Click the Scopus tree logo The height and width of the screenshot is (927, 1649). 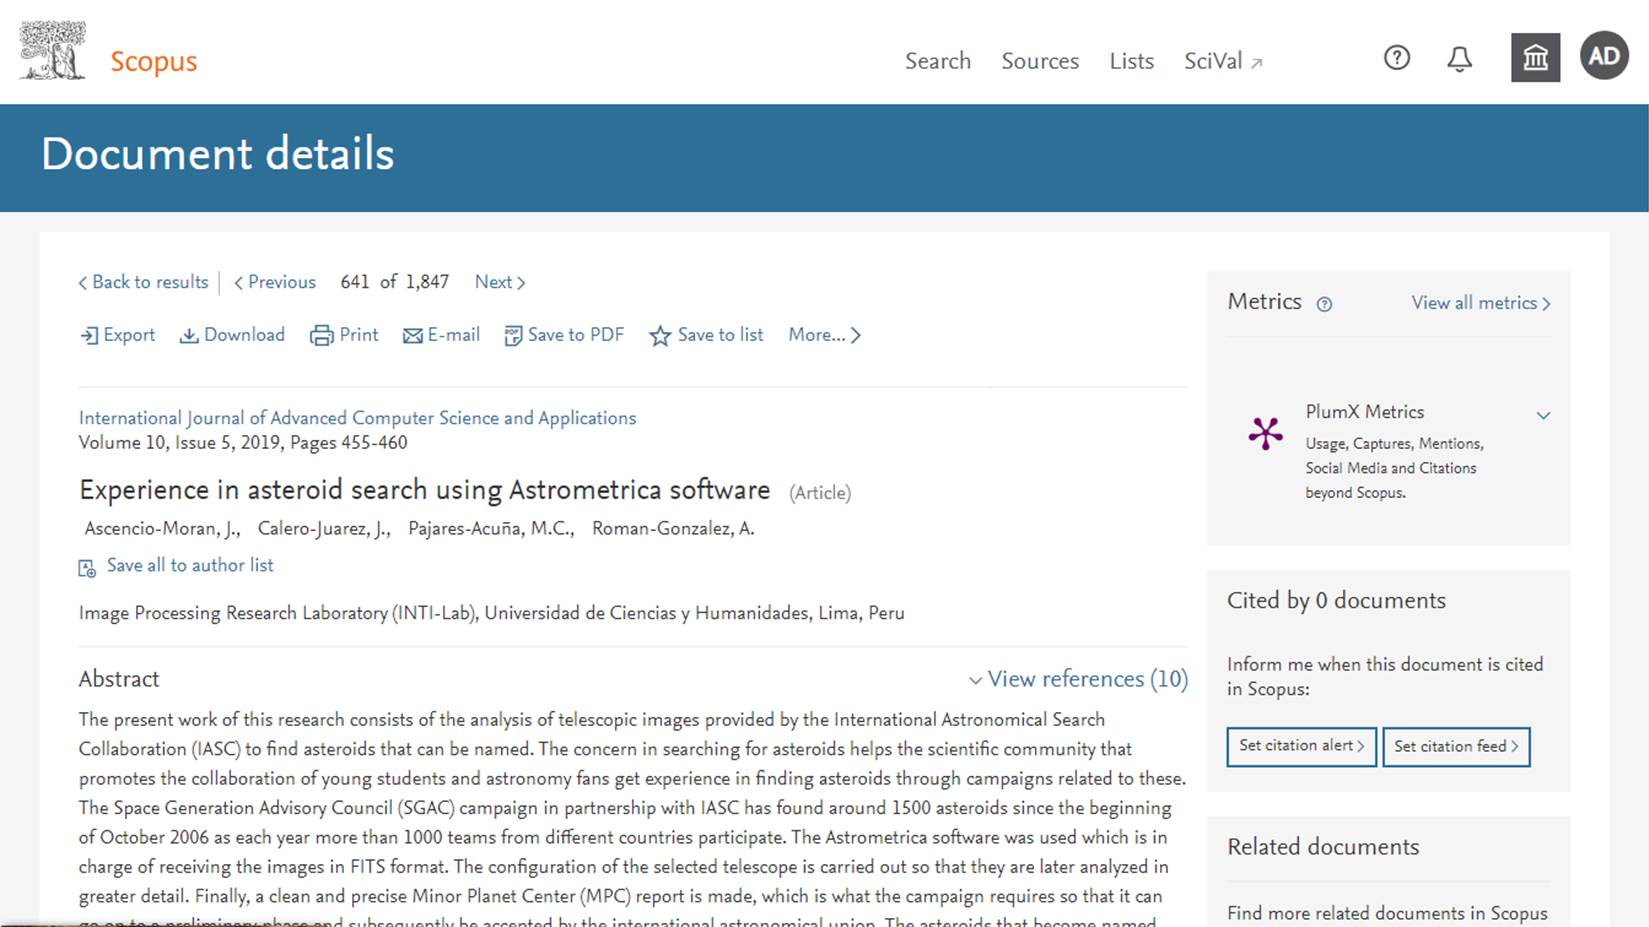point(53,51)
